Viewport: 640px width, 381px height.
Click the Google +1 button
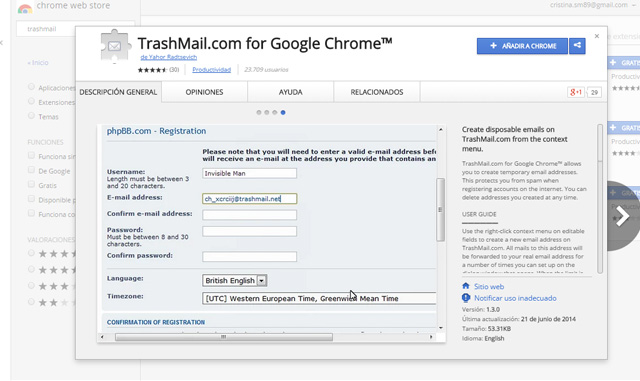coord(576,92)
